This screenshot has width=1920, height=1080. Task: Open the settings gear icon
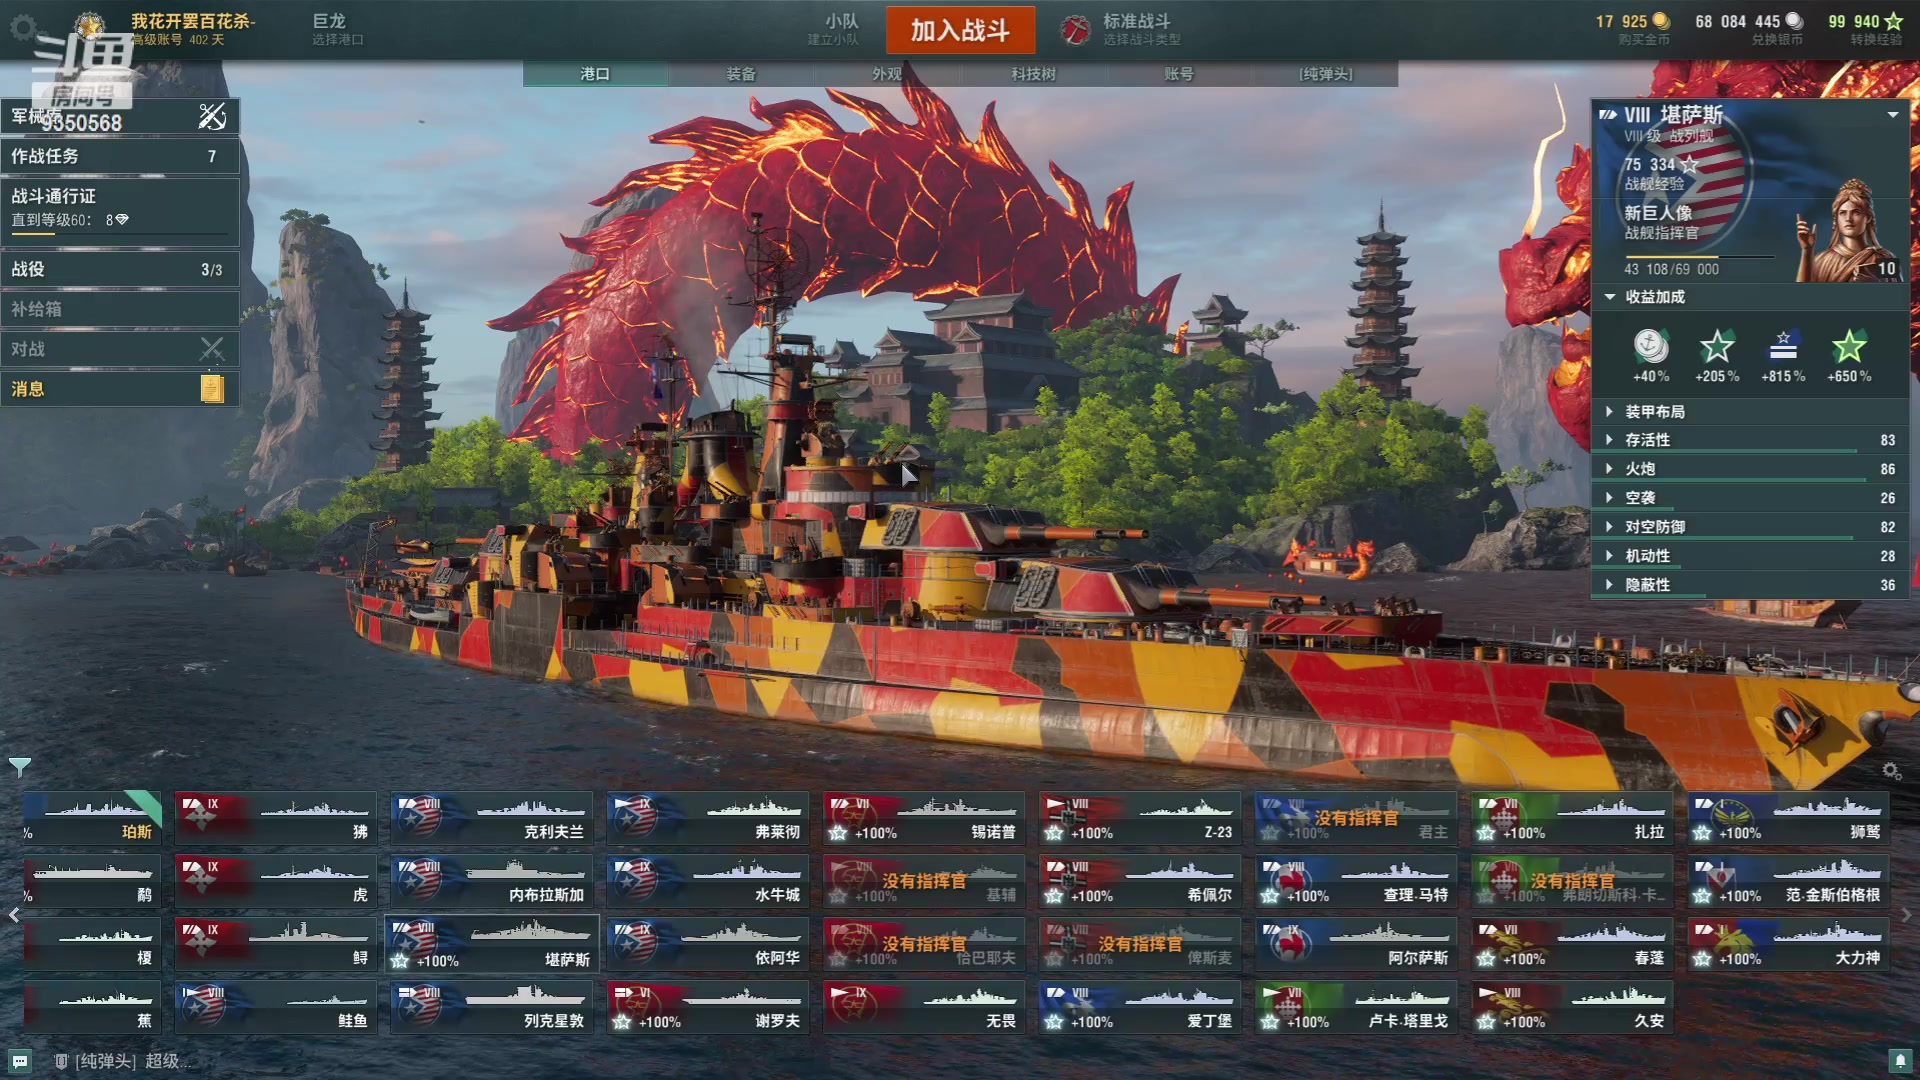point(22,27)
